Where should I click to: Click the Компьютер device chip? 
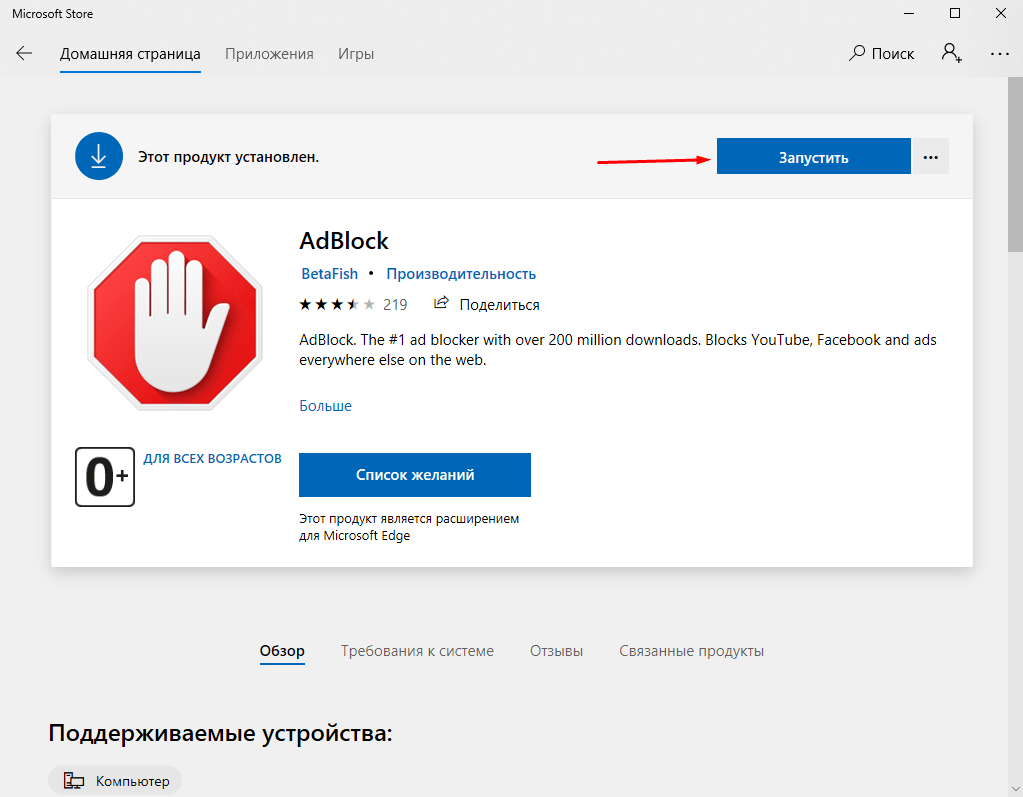tap(115, 781)
